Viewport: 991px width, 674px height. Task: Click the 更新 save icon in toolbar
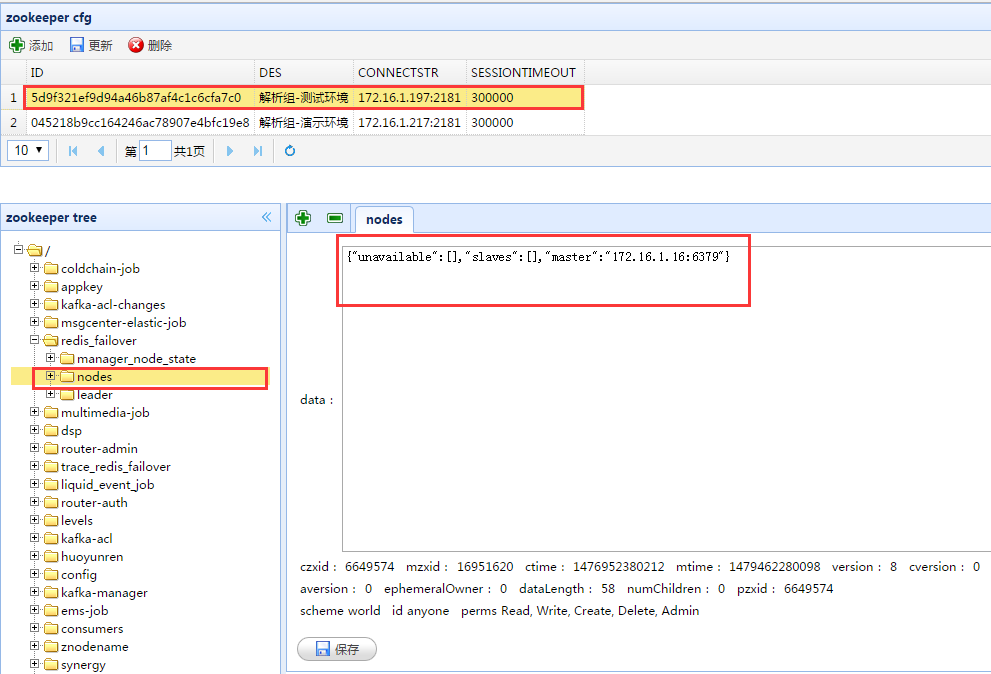(x=76, y=45)
